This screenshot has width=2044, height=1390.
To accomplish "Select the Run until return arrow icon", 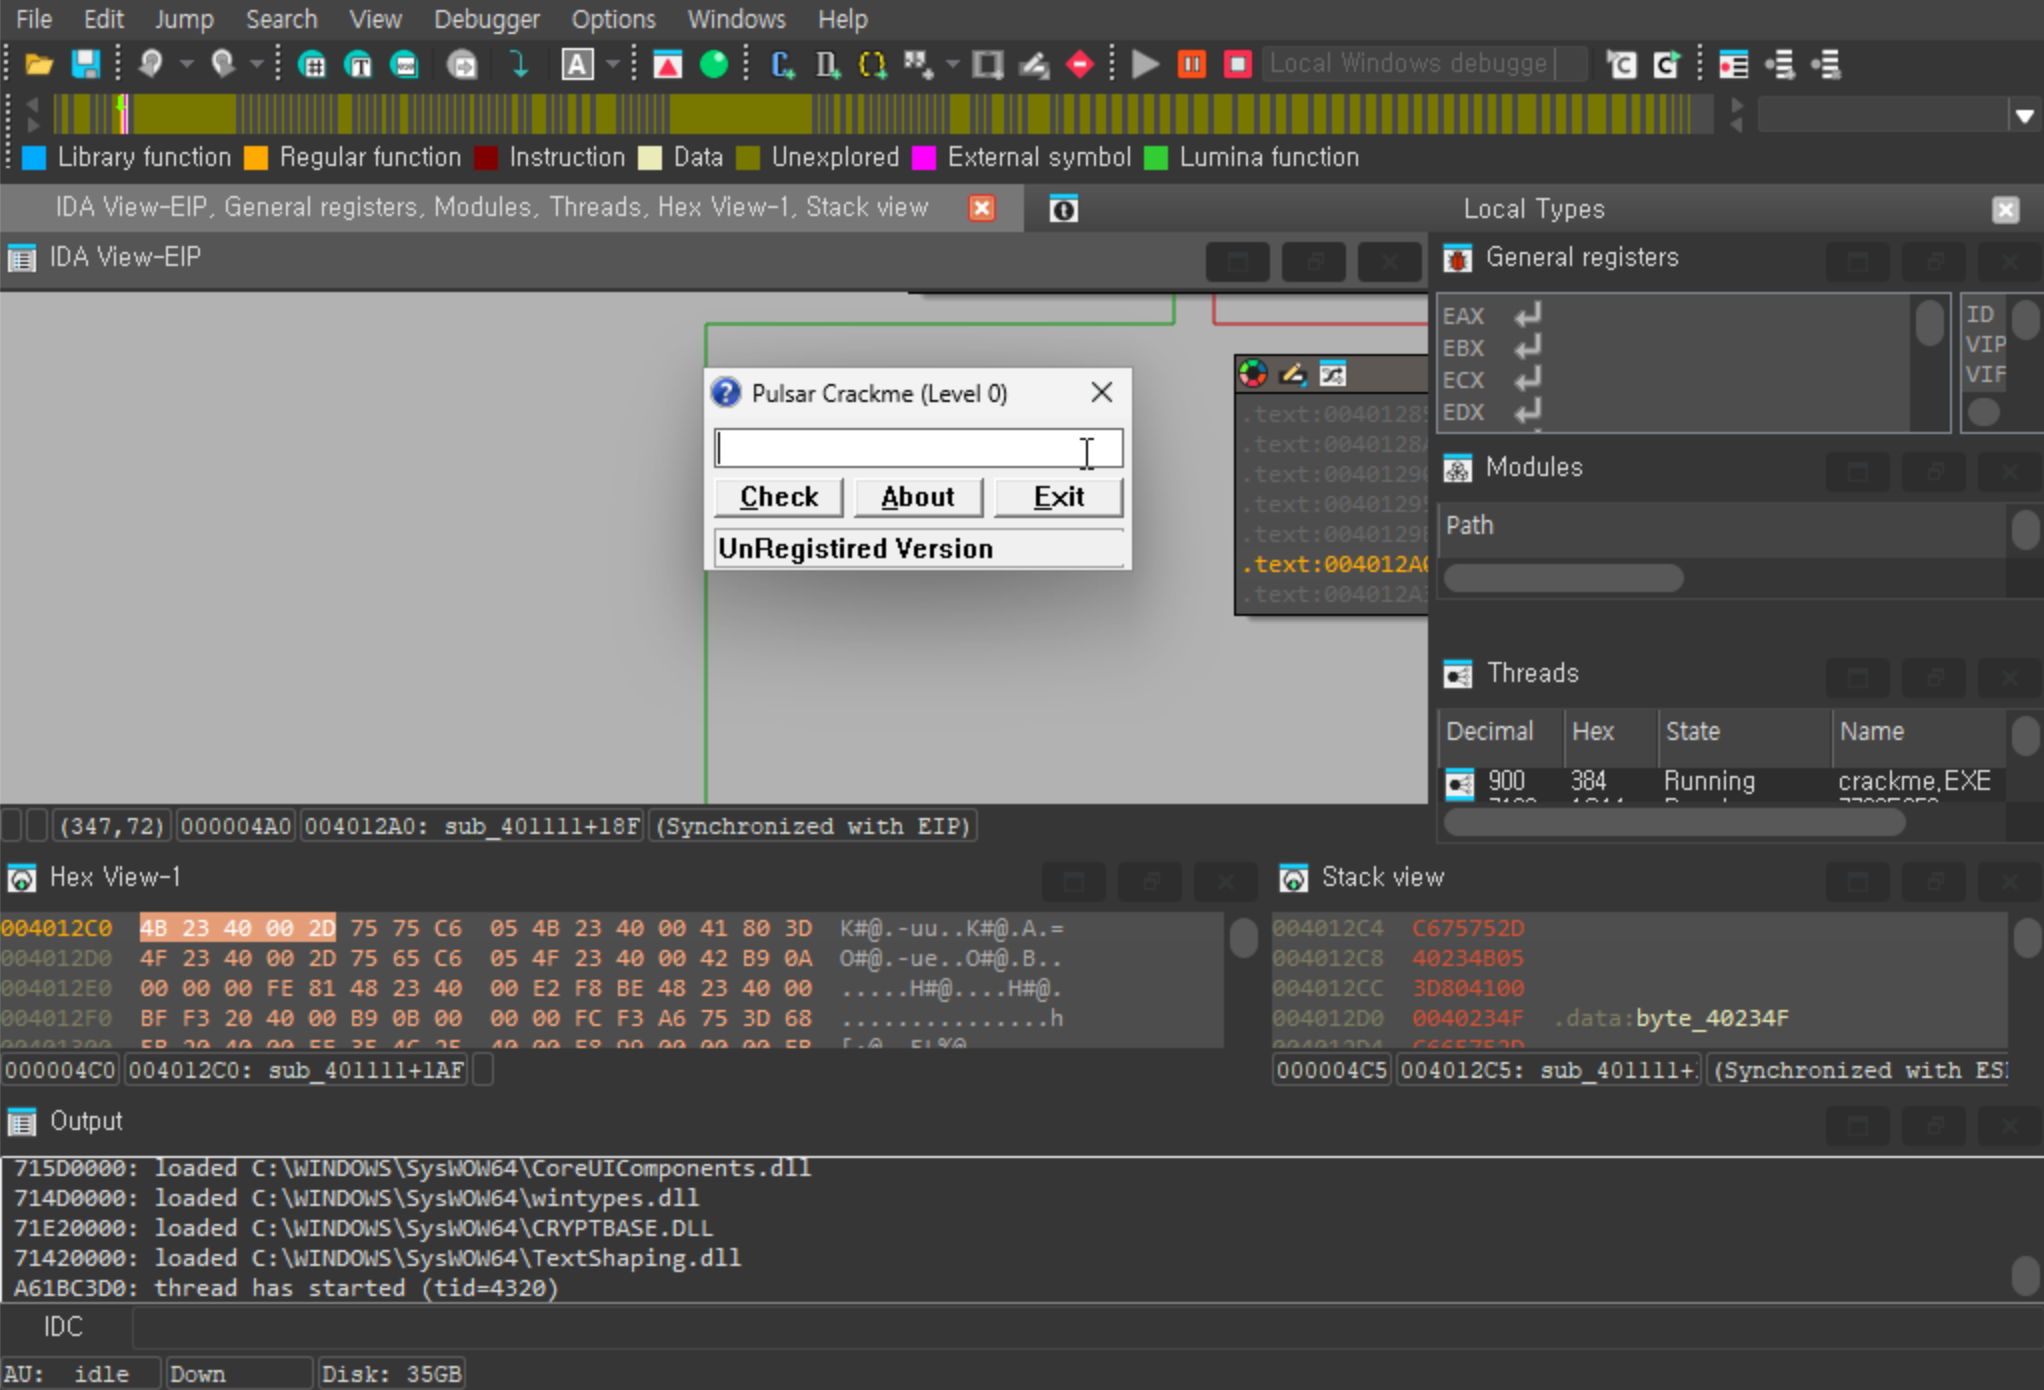I will point(519,63).
